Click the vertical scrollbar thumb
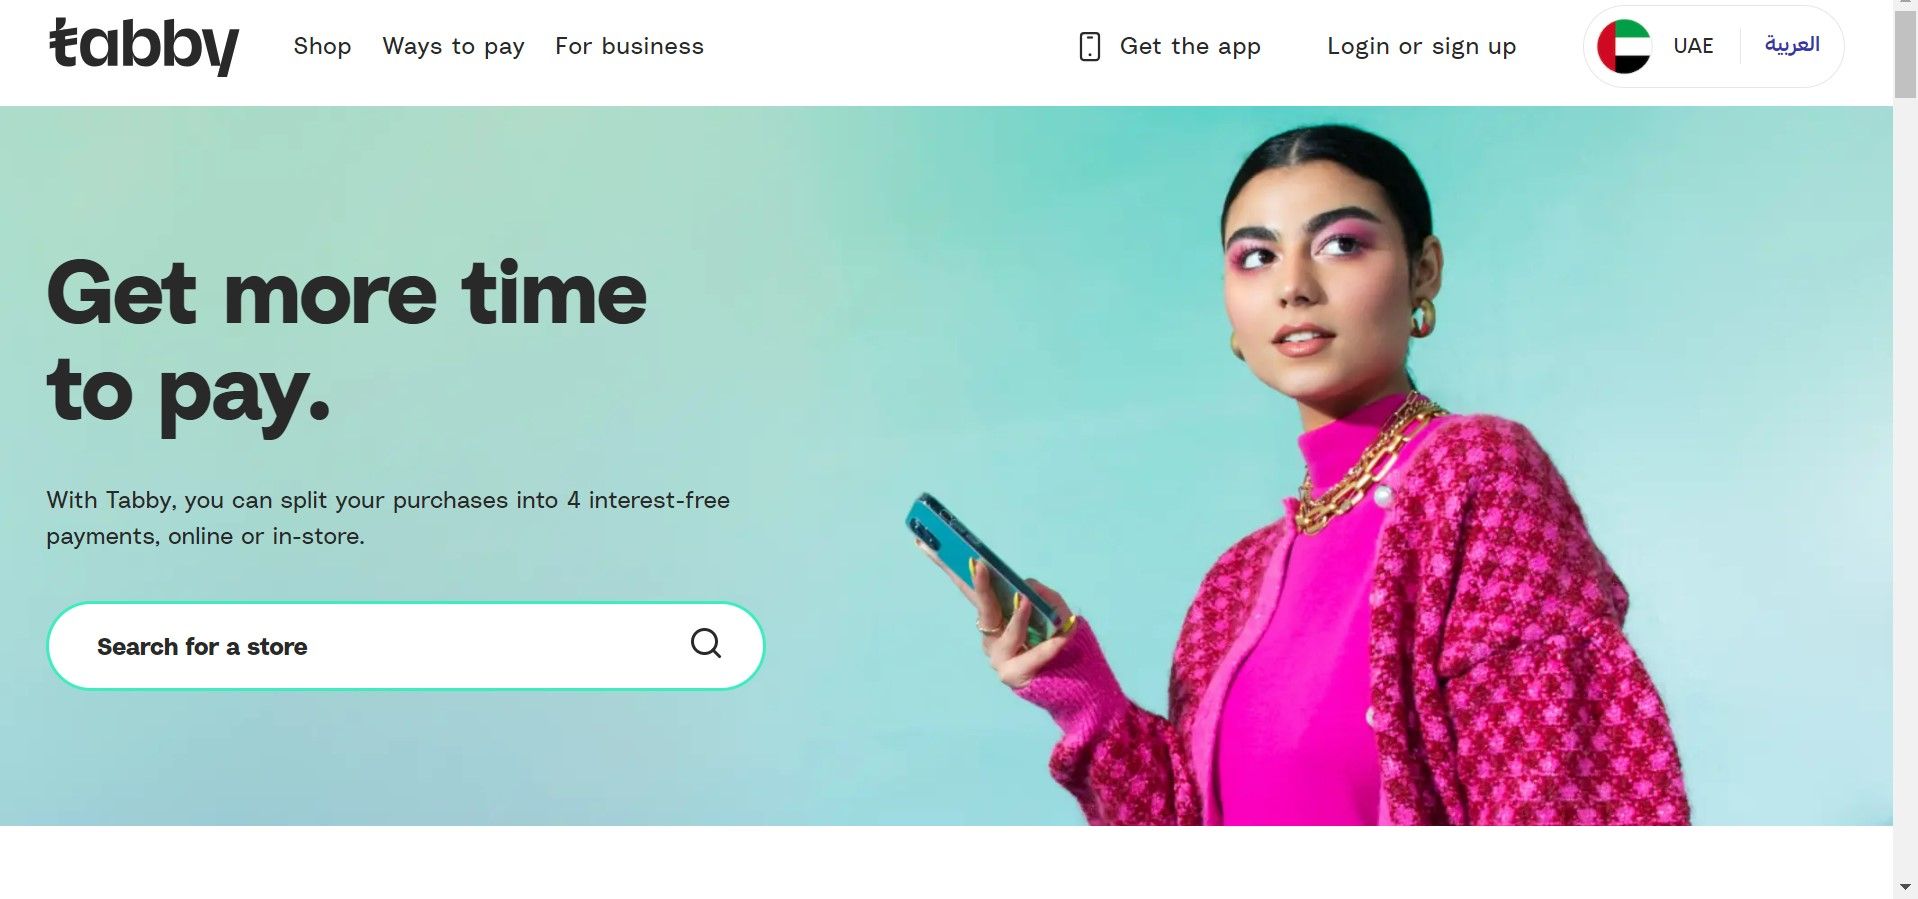Viewport: 1918px width, 899px height. pyautogui.click(x=1905, y=55)
